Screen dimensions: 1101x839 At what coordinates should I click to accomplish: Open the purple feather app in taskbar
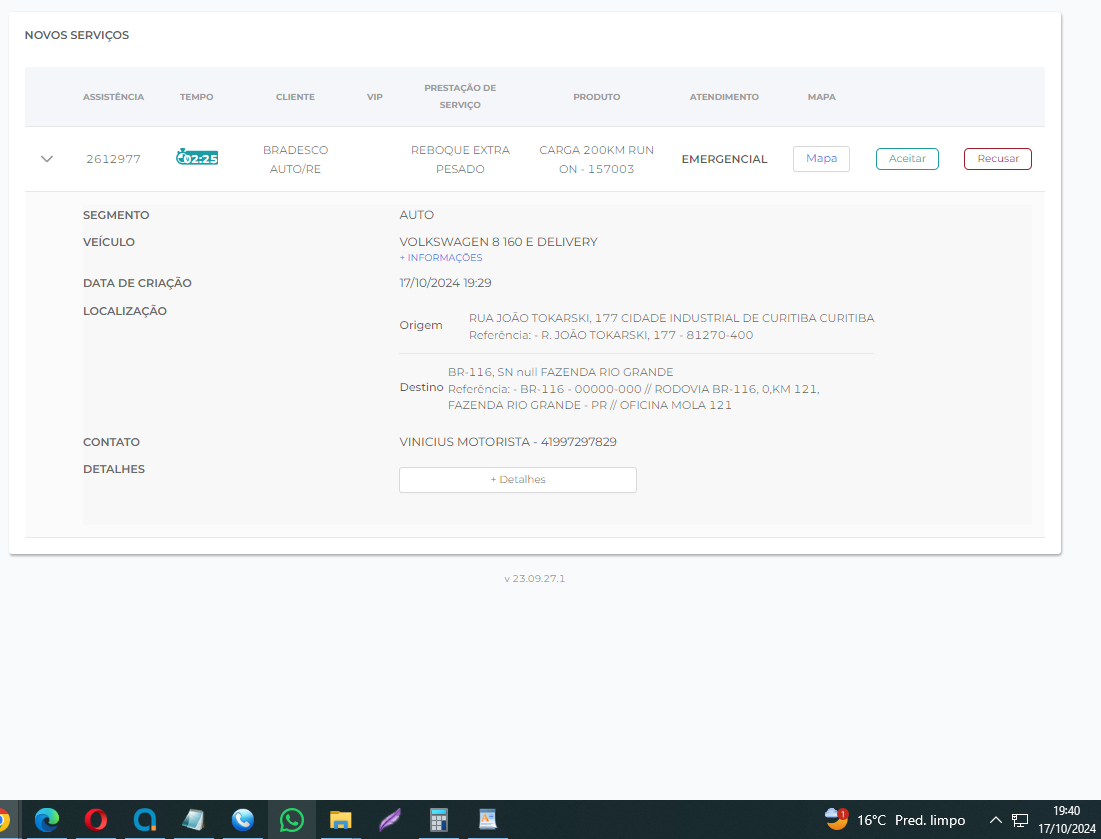[x=390, y=819]
